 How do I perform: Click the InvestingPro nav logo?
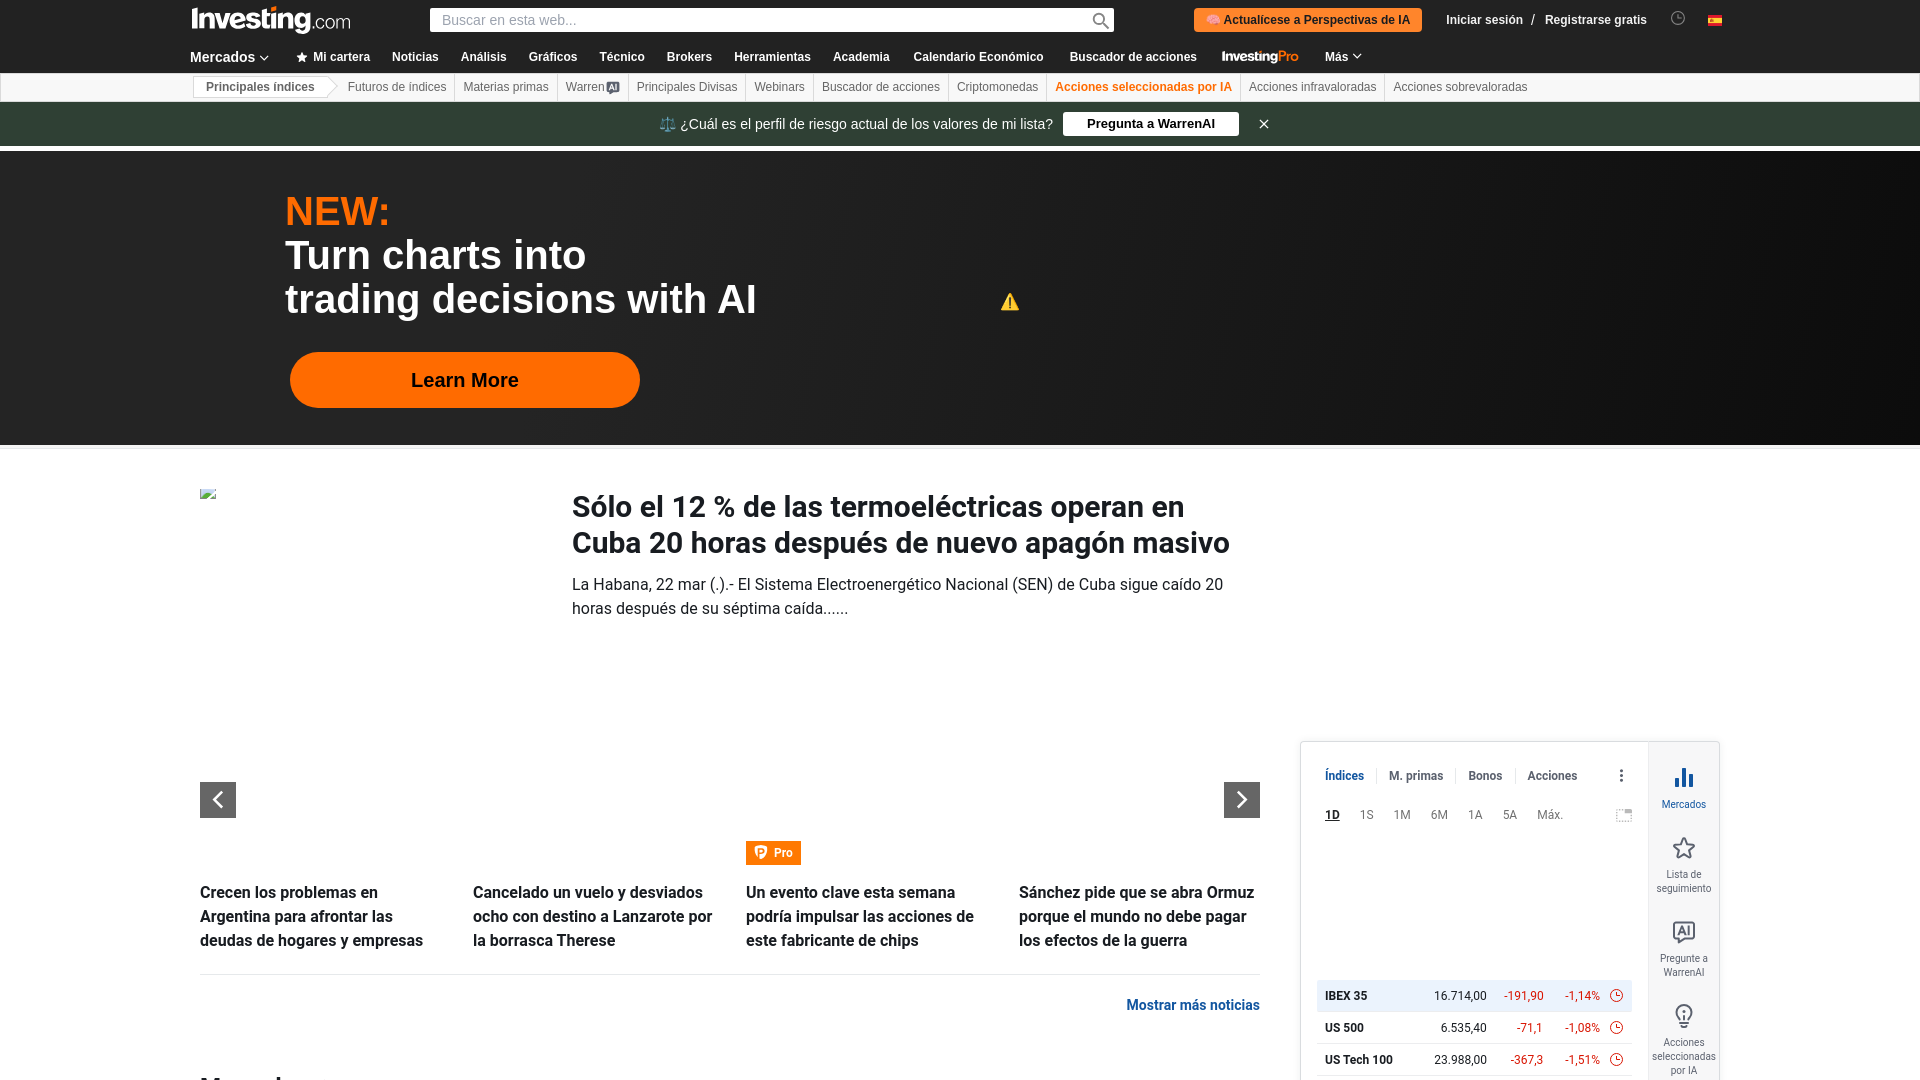pyautogui.click(x=1260, y=57)
